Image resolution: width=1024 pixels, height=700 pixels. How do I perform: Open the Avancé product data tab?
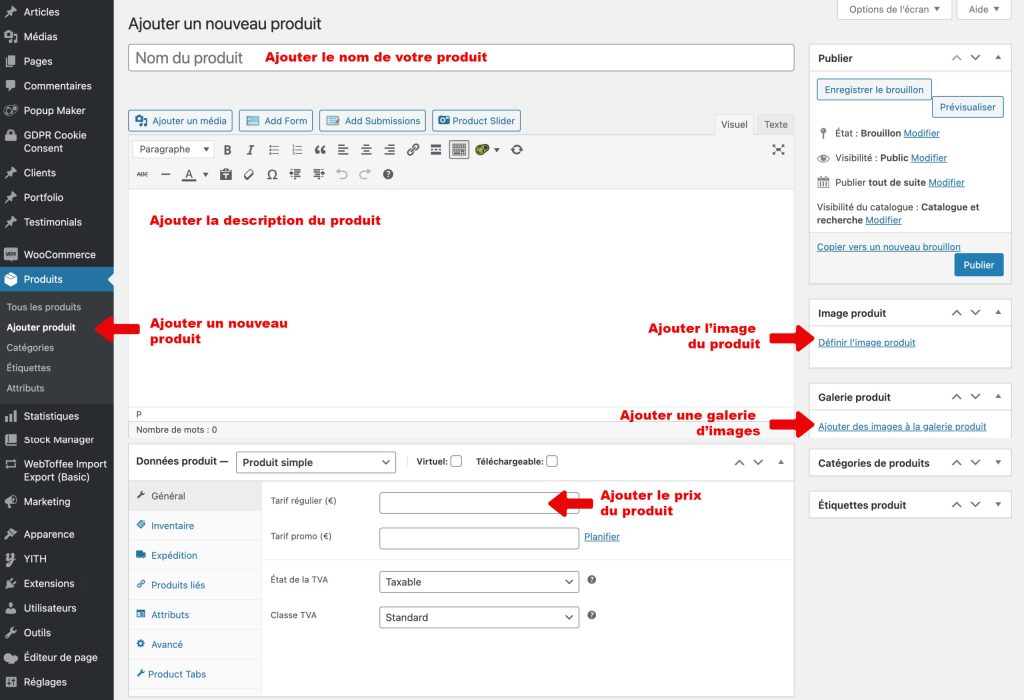167,644
